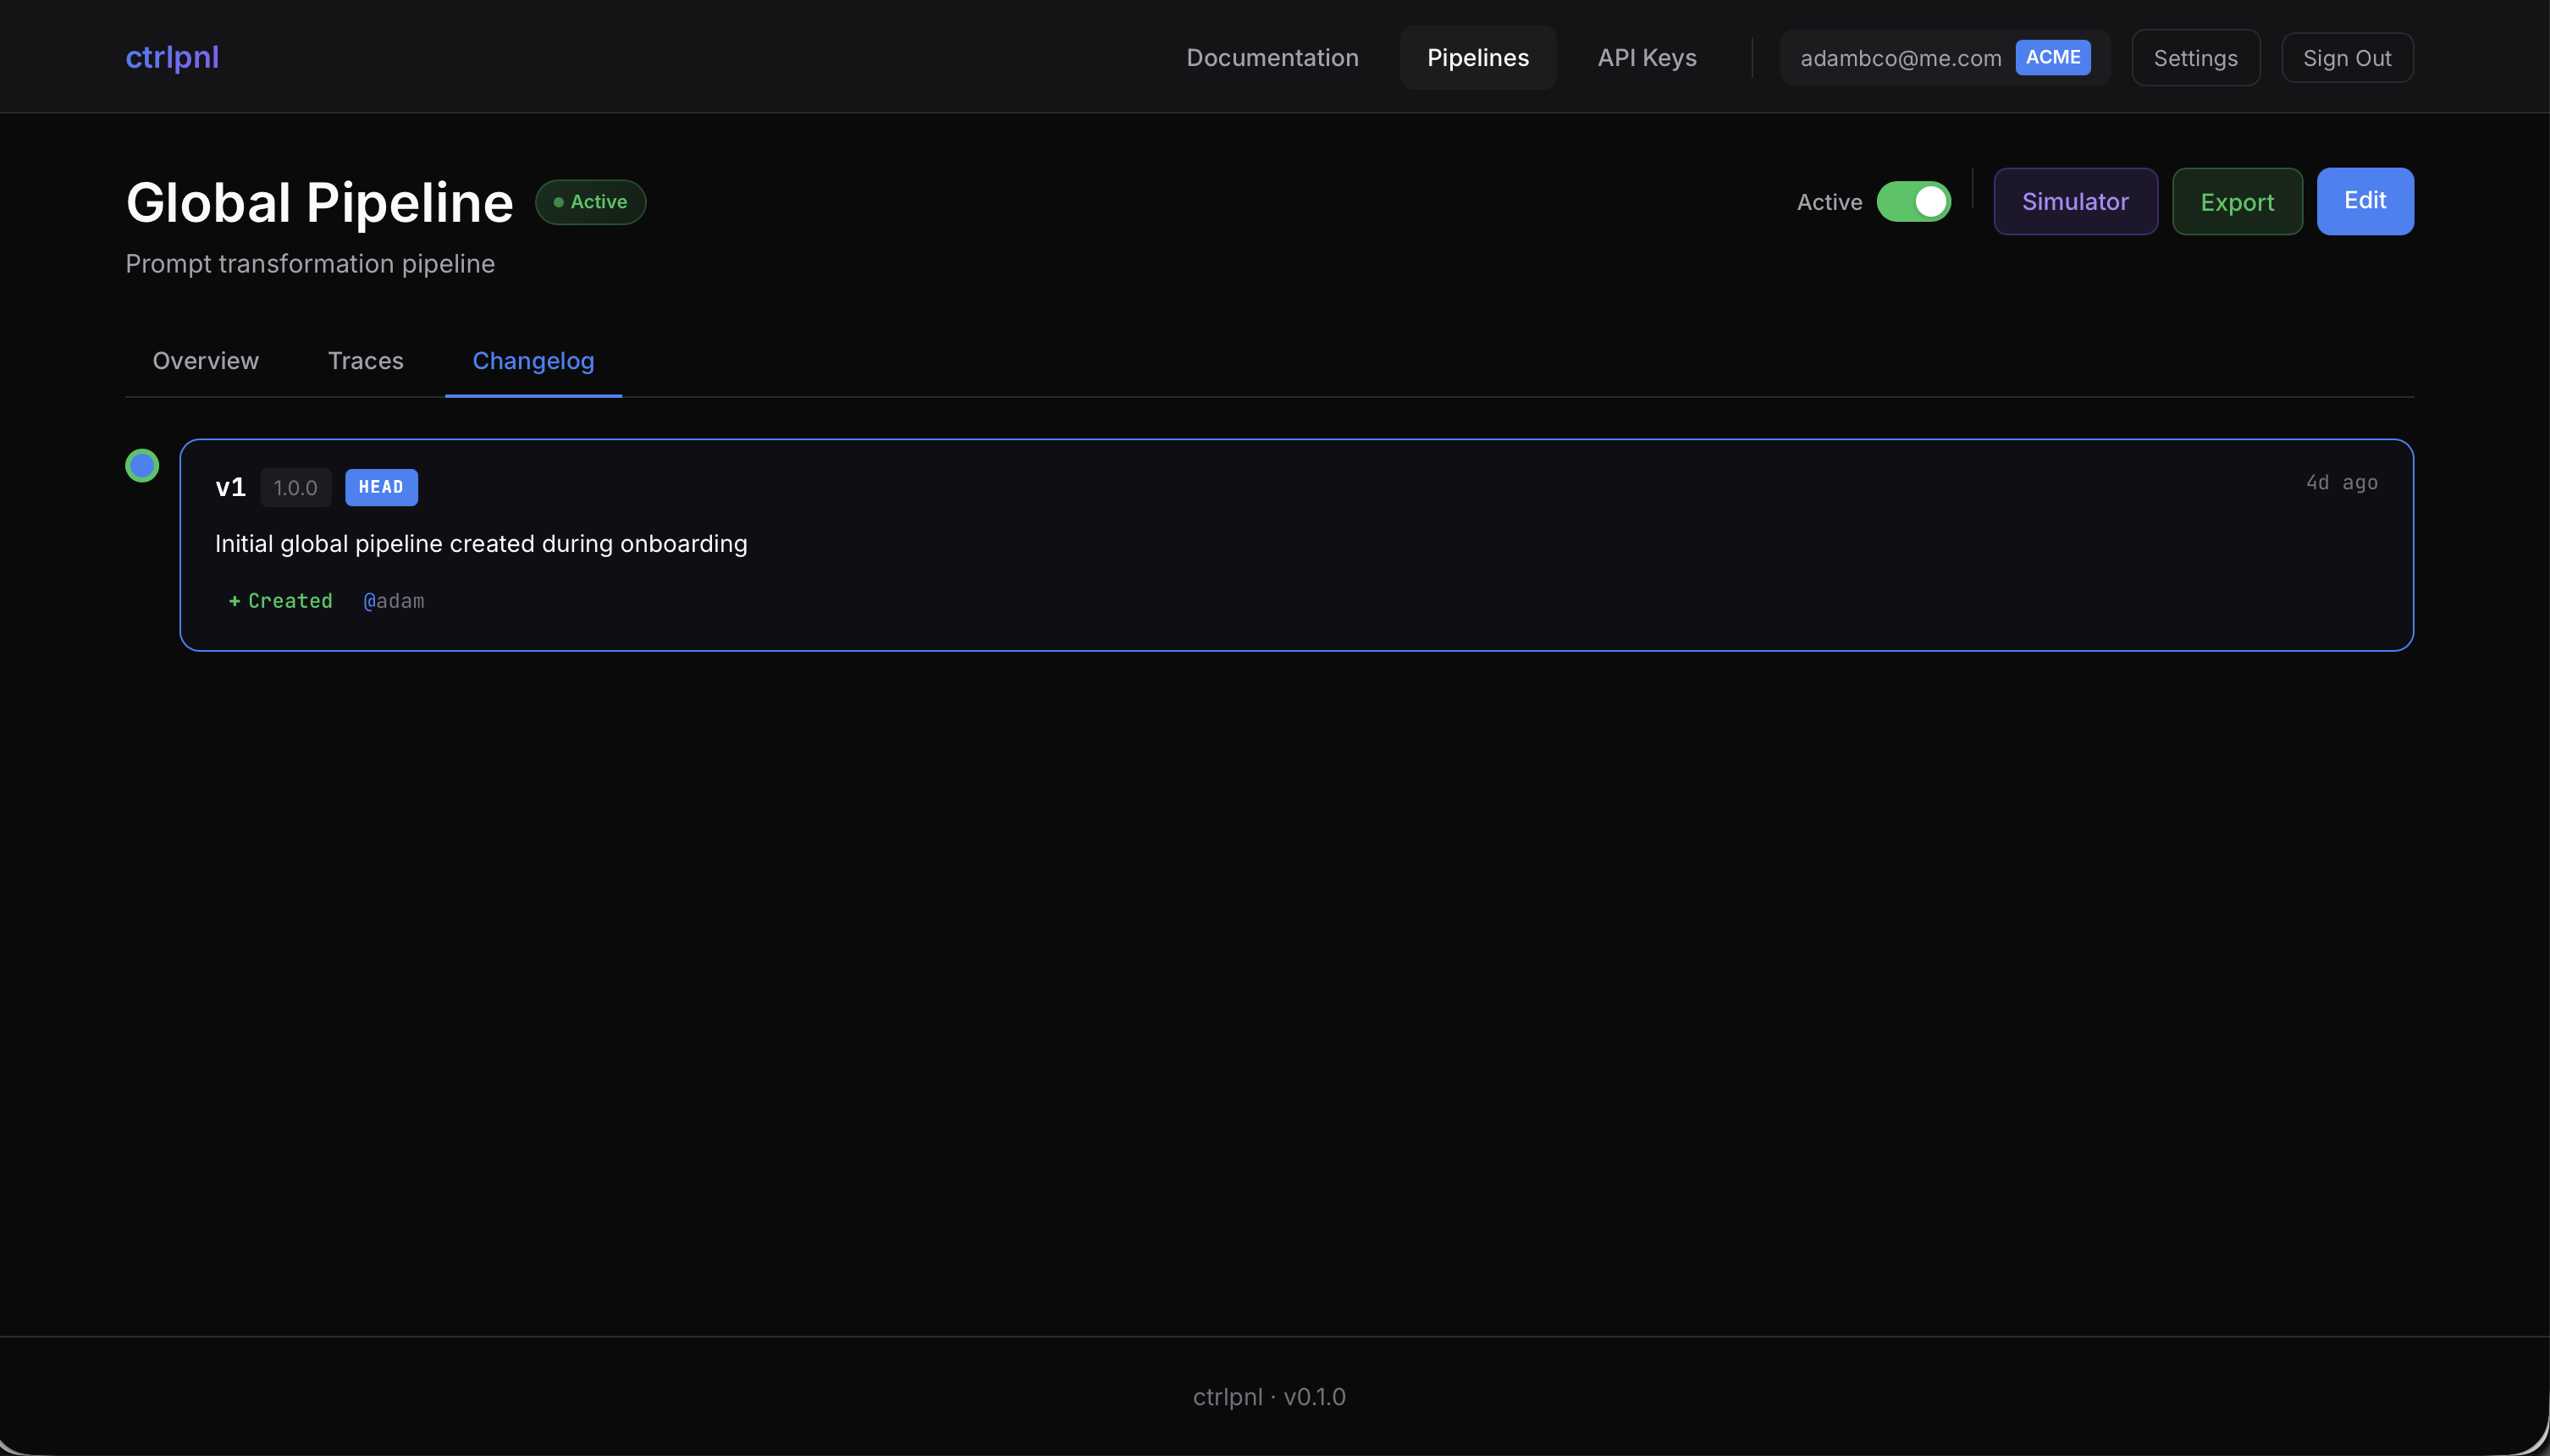
Task: Export the Global Pipeline
Action: [2236, 201]
